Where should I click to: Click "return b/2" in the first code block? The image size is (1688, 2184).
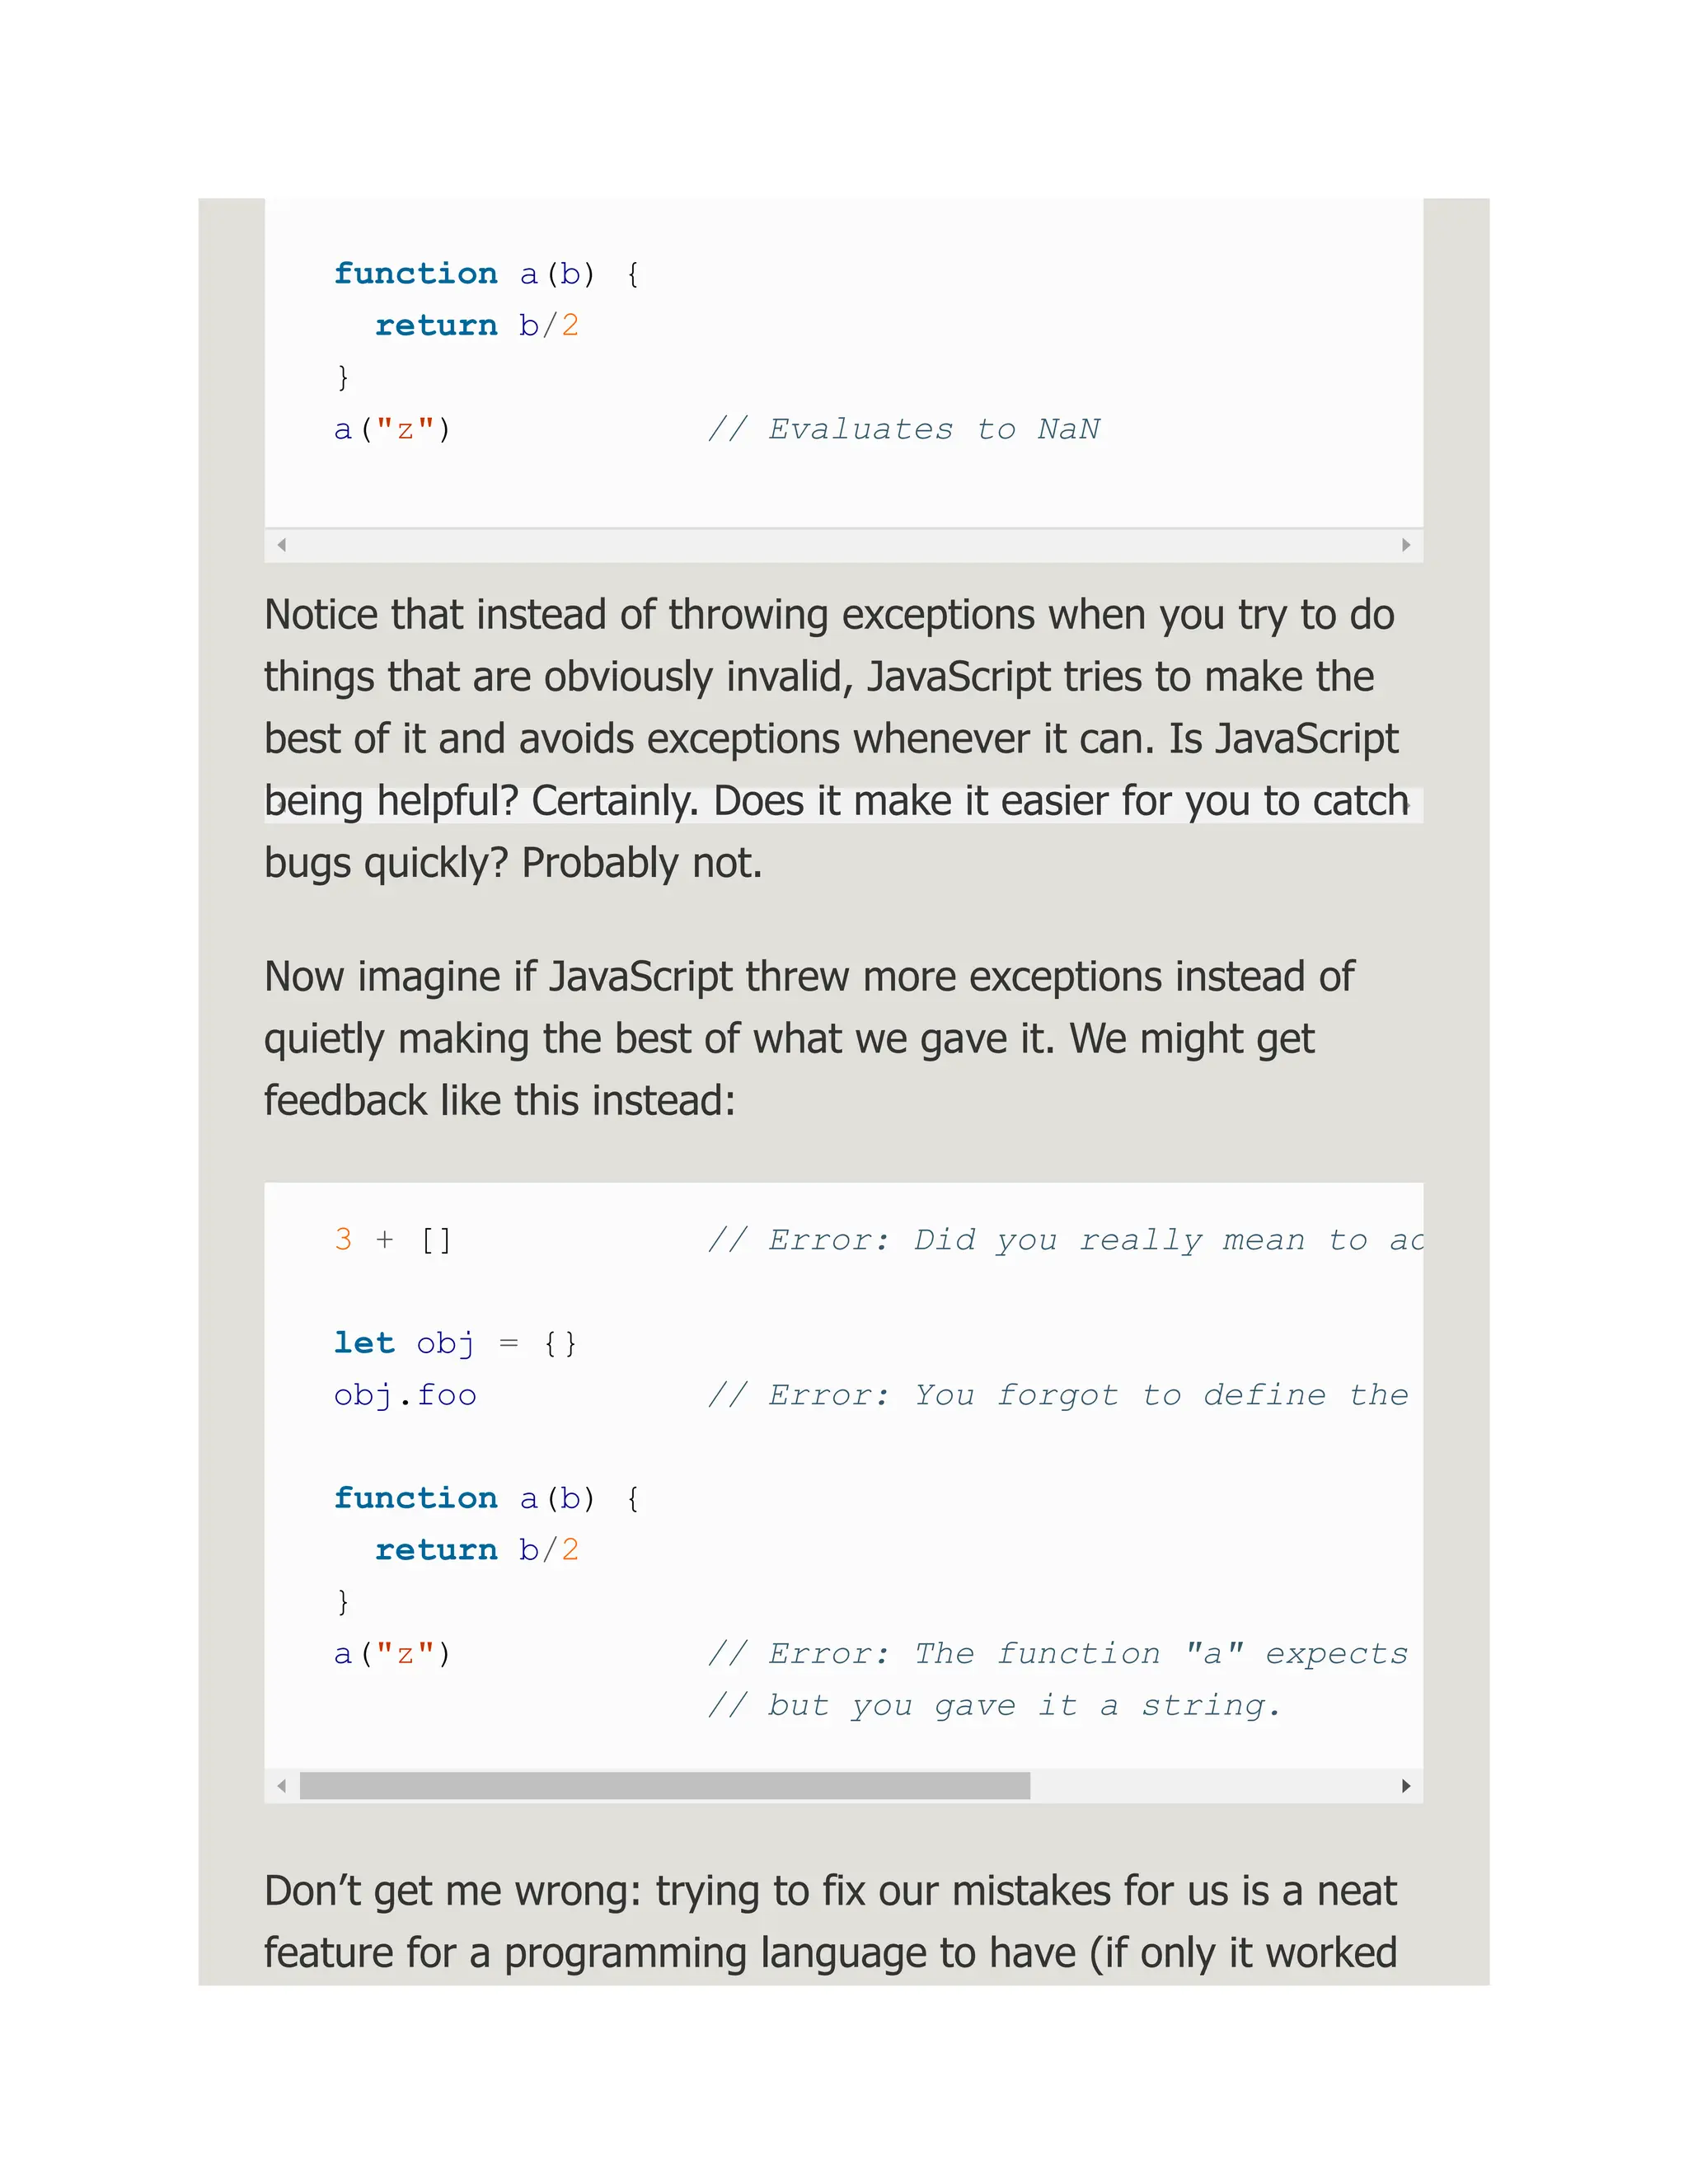(476, 326)
